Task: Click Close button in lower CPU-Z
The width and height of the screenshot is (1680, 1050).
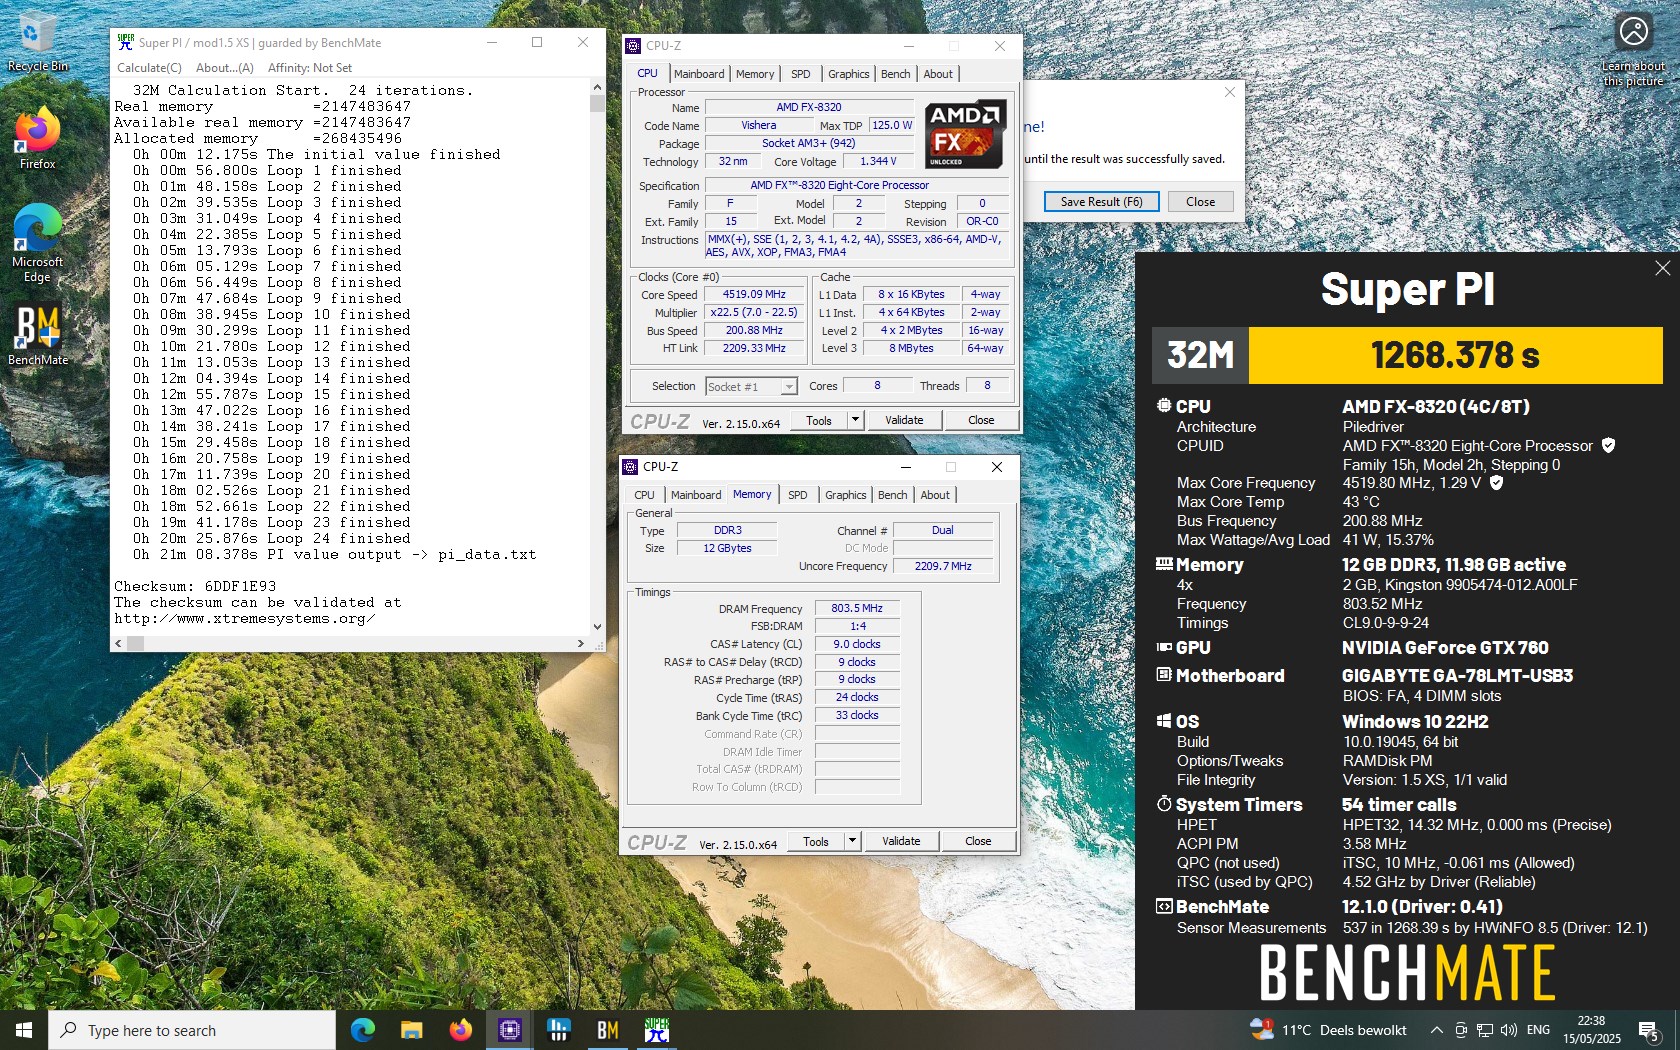Action: 978,841
